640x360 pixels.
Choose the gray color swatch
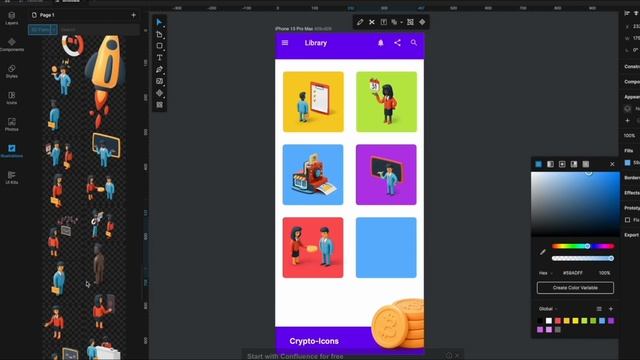(x=558, y=329)
